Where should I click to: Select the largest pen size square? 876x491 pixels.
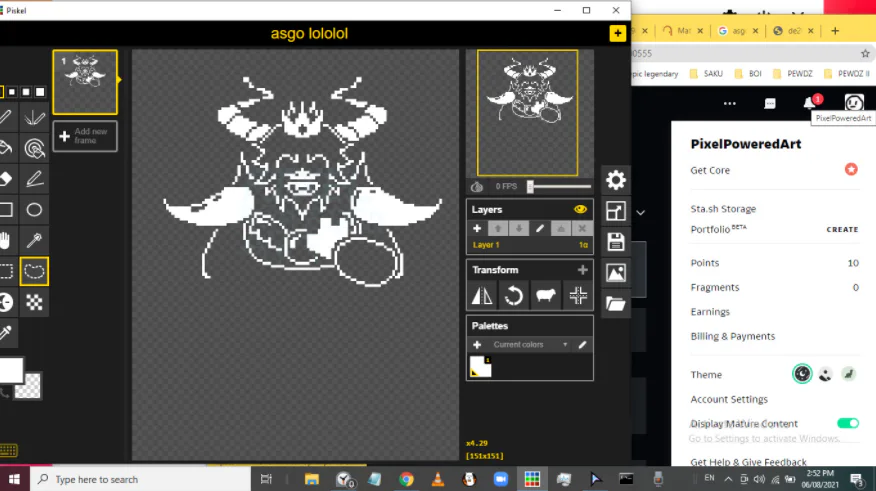point(40,92)
